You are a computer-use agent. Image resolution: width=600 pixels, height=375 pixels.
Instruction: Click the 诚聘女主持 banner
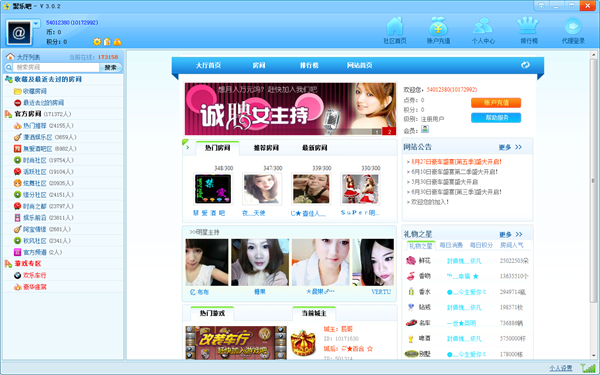[290, 109]
